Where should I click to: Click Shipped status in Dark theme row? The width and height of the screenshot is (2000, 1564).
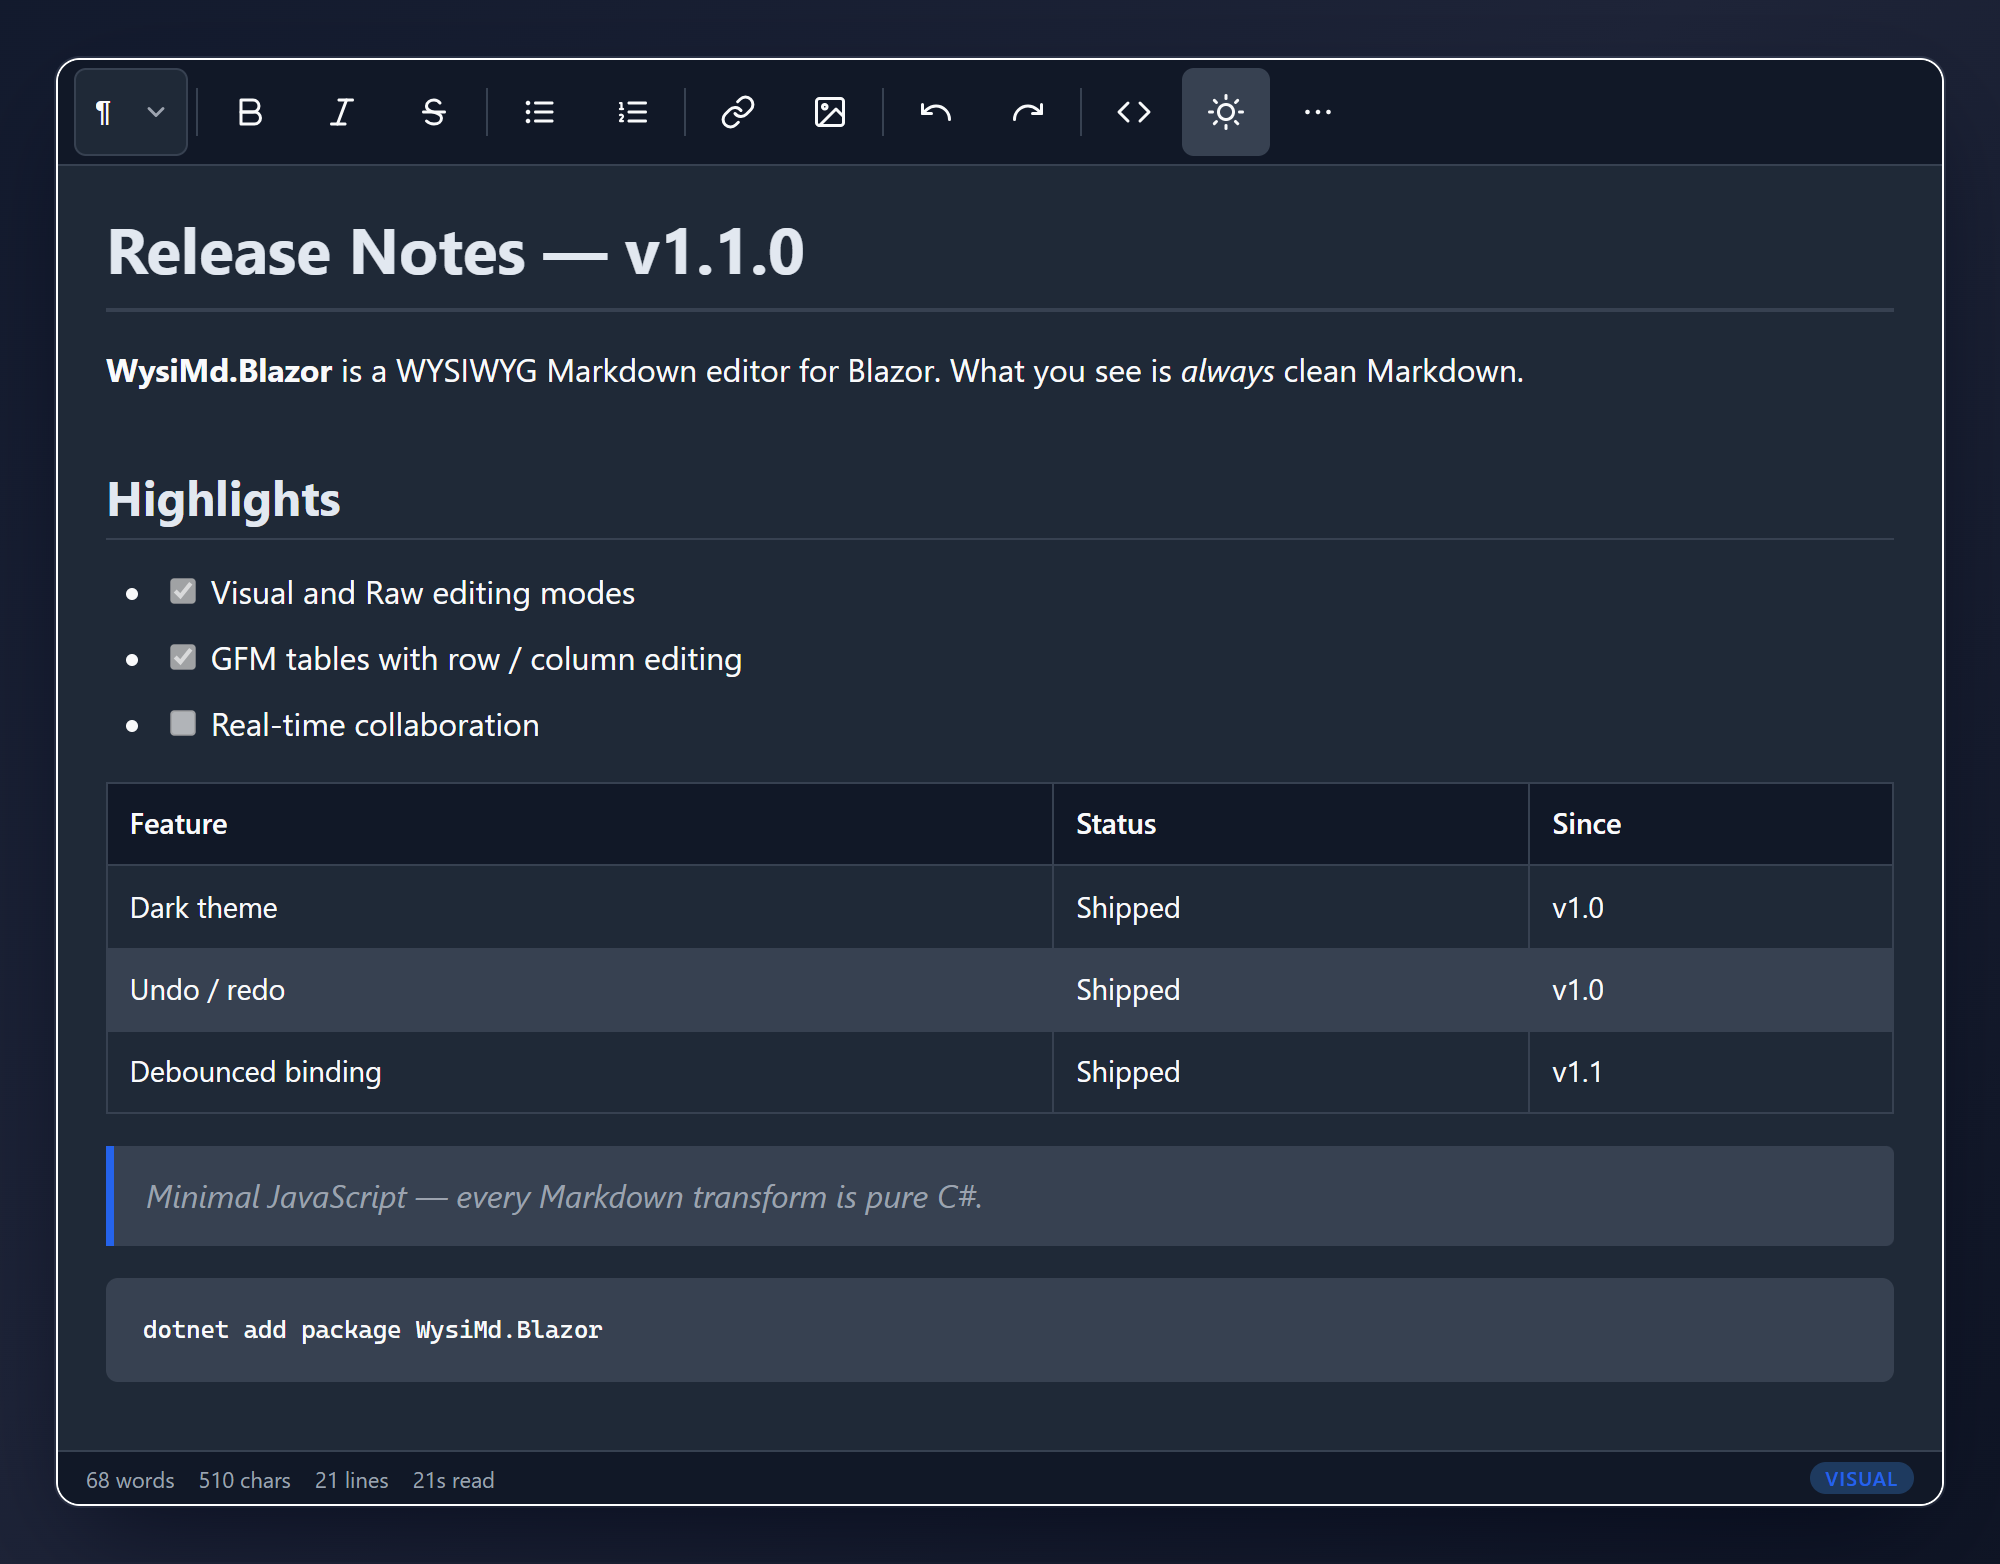(1290, 907)
